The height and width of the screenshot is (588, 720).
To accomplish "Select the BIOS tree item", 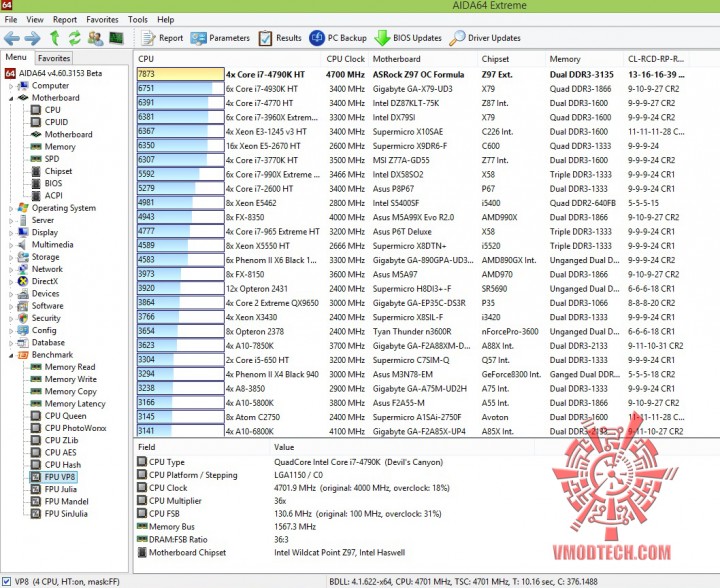I will click(x=53, y=183).
